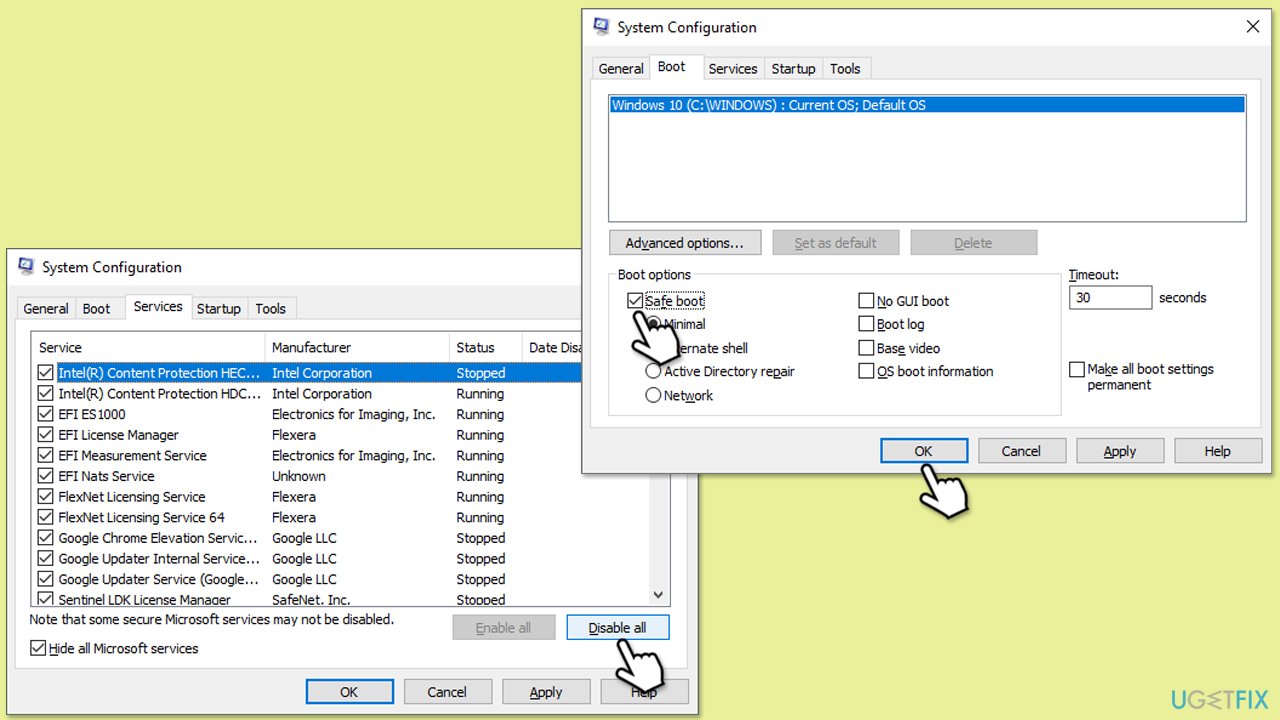Click Help in Boot window

click(1217, 451)
